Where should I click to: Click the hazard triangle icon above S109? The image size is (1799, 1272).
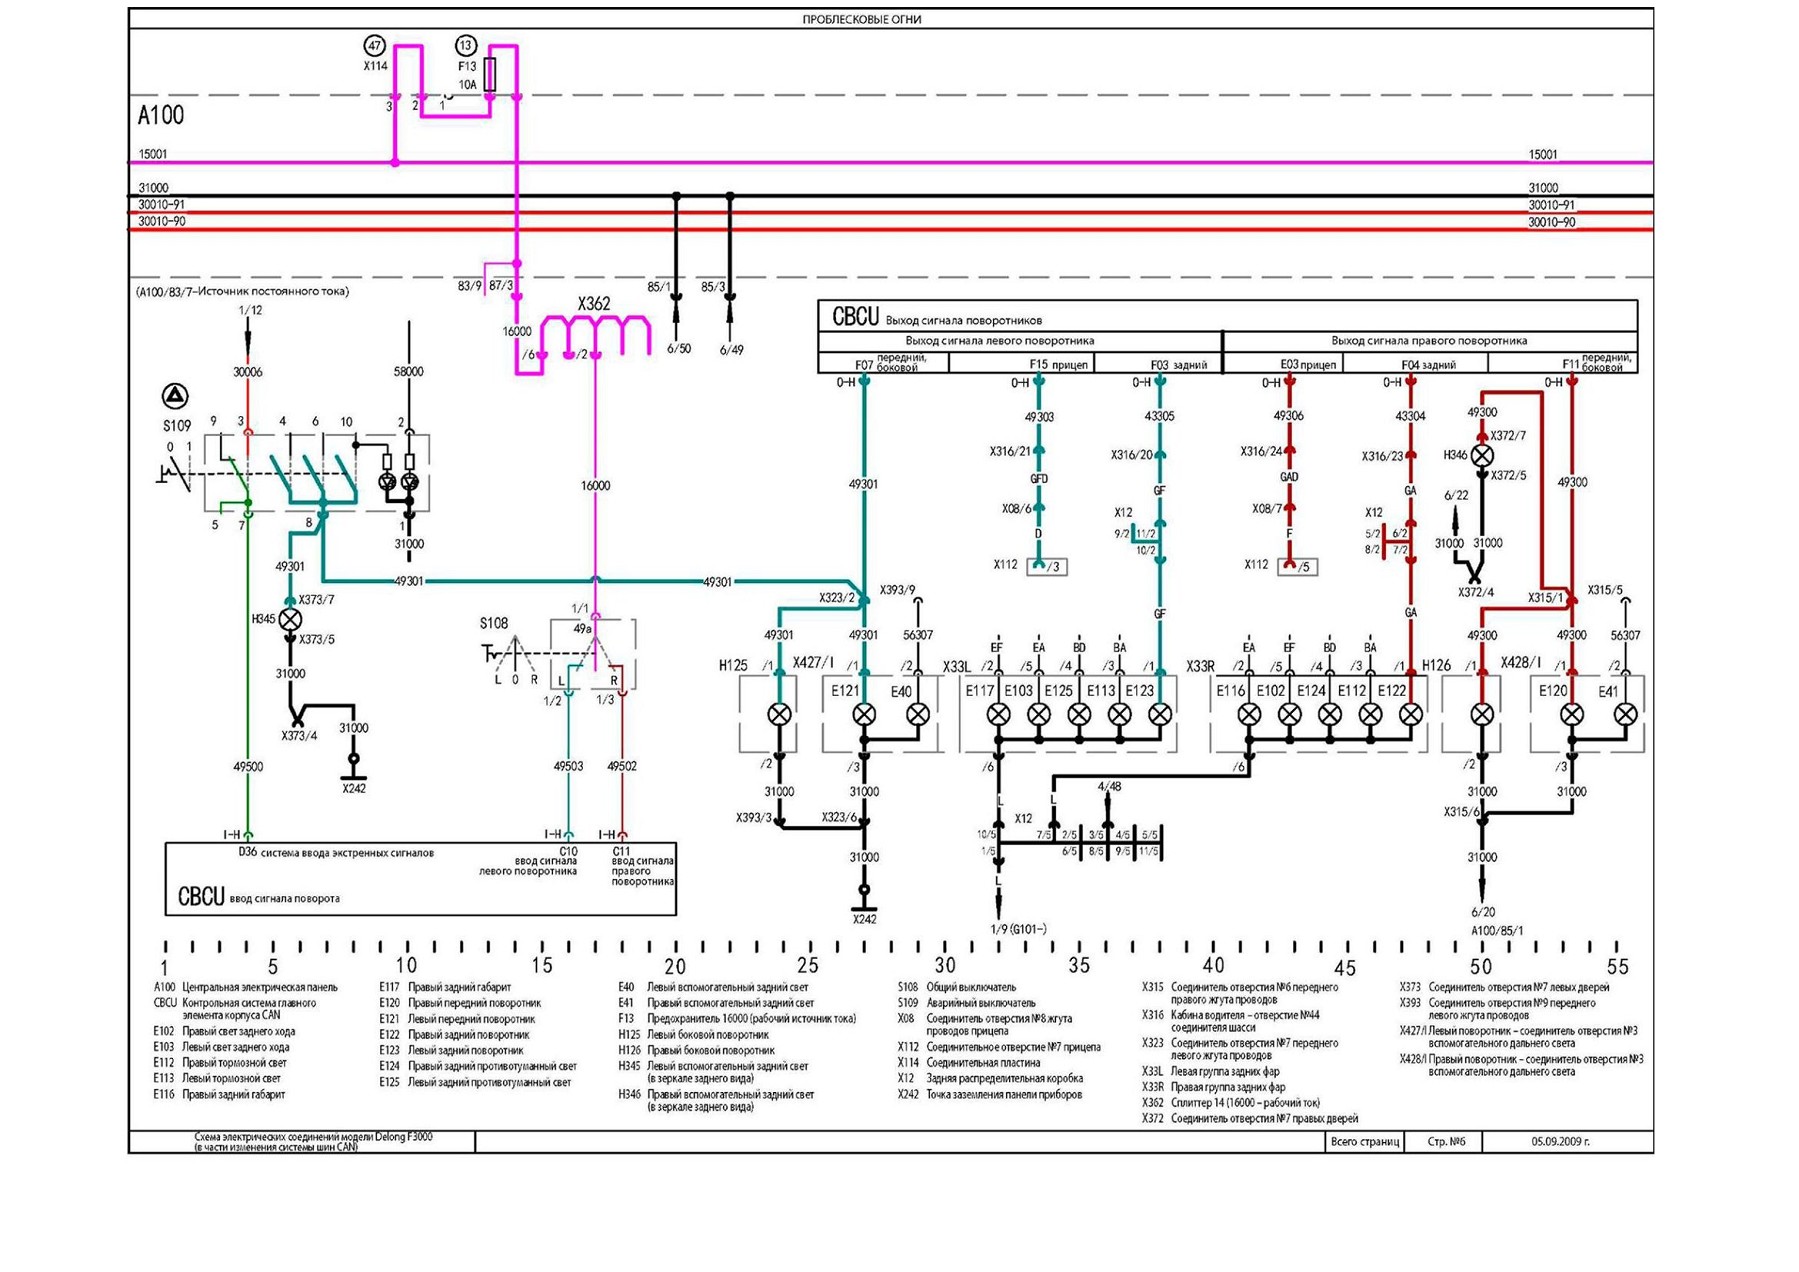[x=175, y=396]
